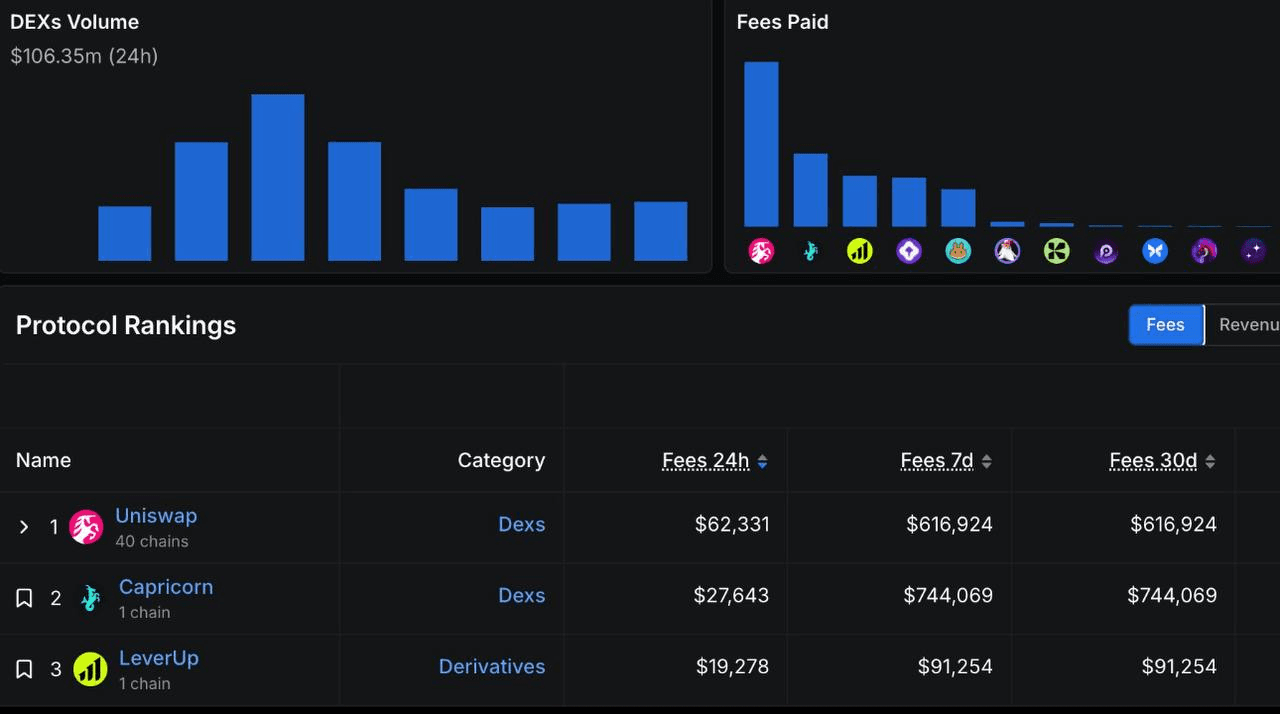
Task: Click the Name column header
Action: coord(44,460)
